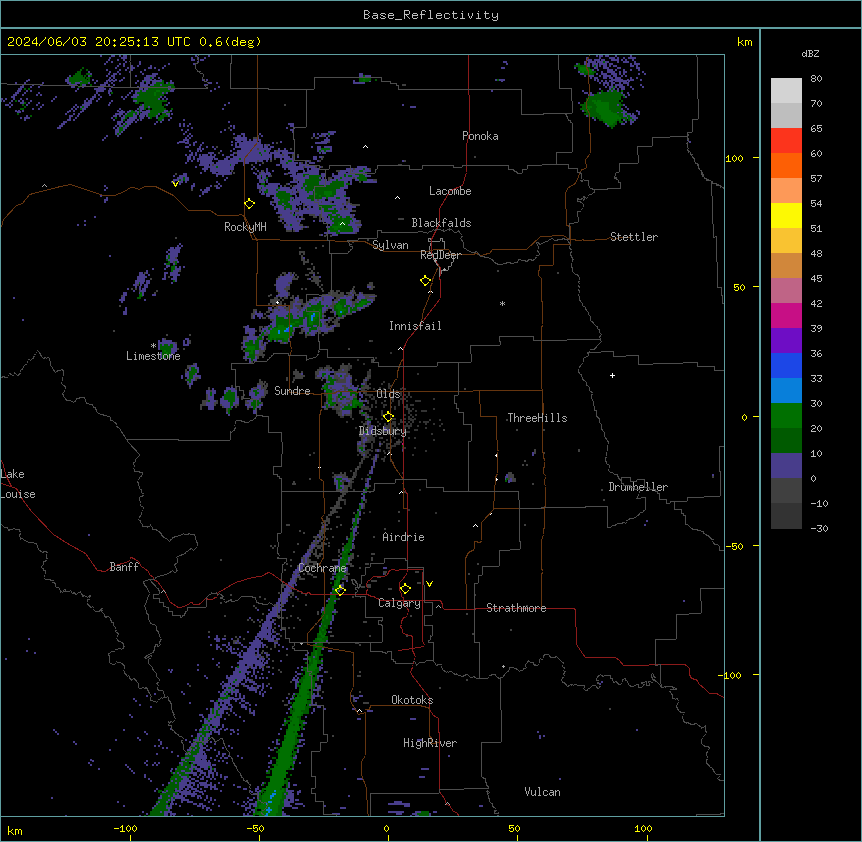Select the Strathmore label
Viewport: 862px width, 842px height.
coord(516,608)
